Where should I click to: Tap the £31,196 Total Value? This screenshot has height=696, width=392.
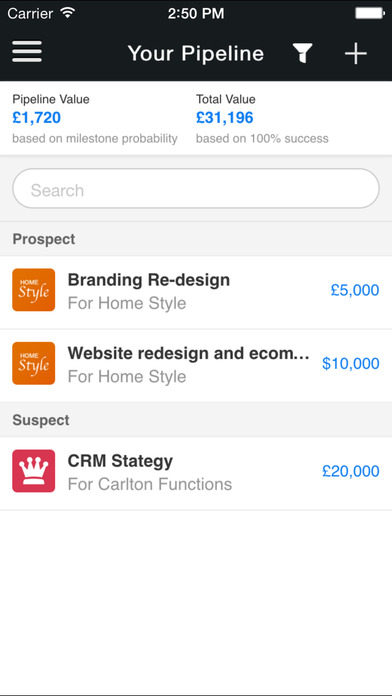(225, 118)
